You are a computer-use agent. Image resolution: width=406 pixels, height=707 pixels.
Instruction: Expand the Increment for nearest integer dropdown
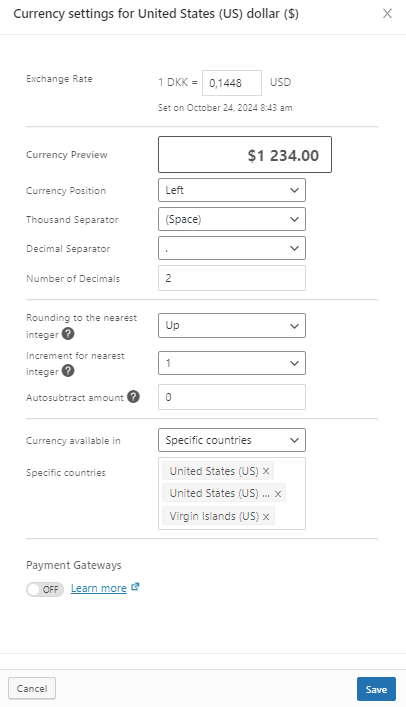232,363
